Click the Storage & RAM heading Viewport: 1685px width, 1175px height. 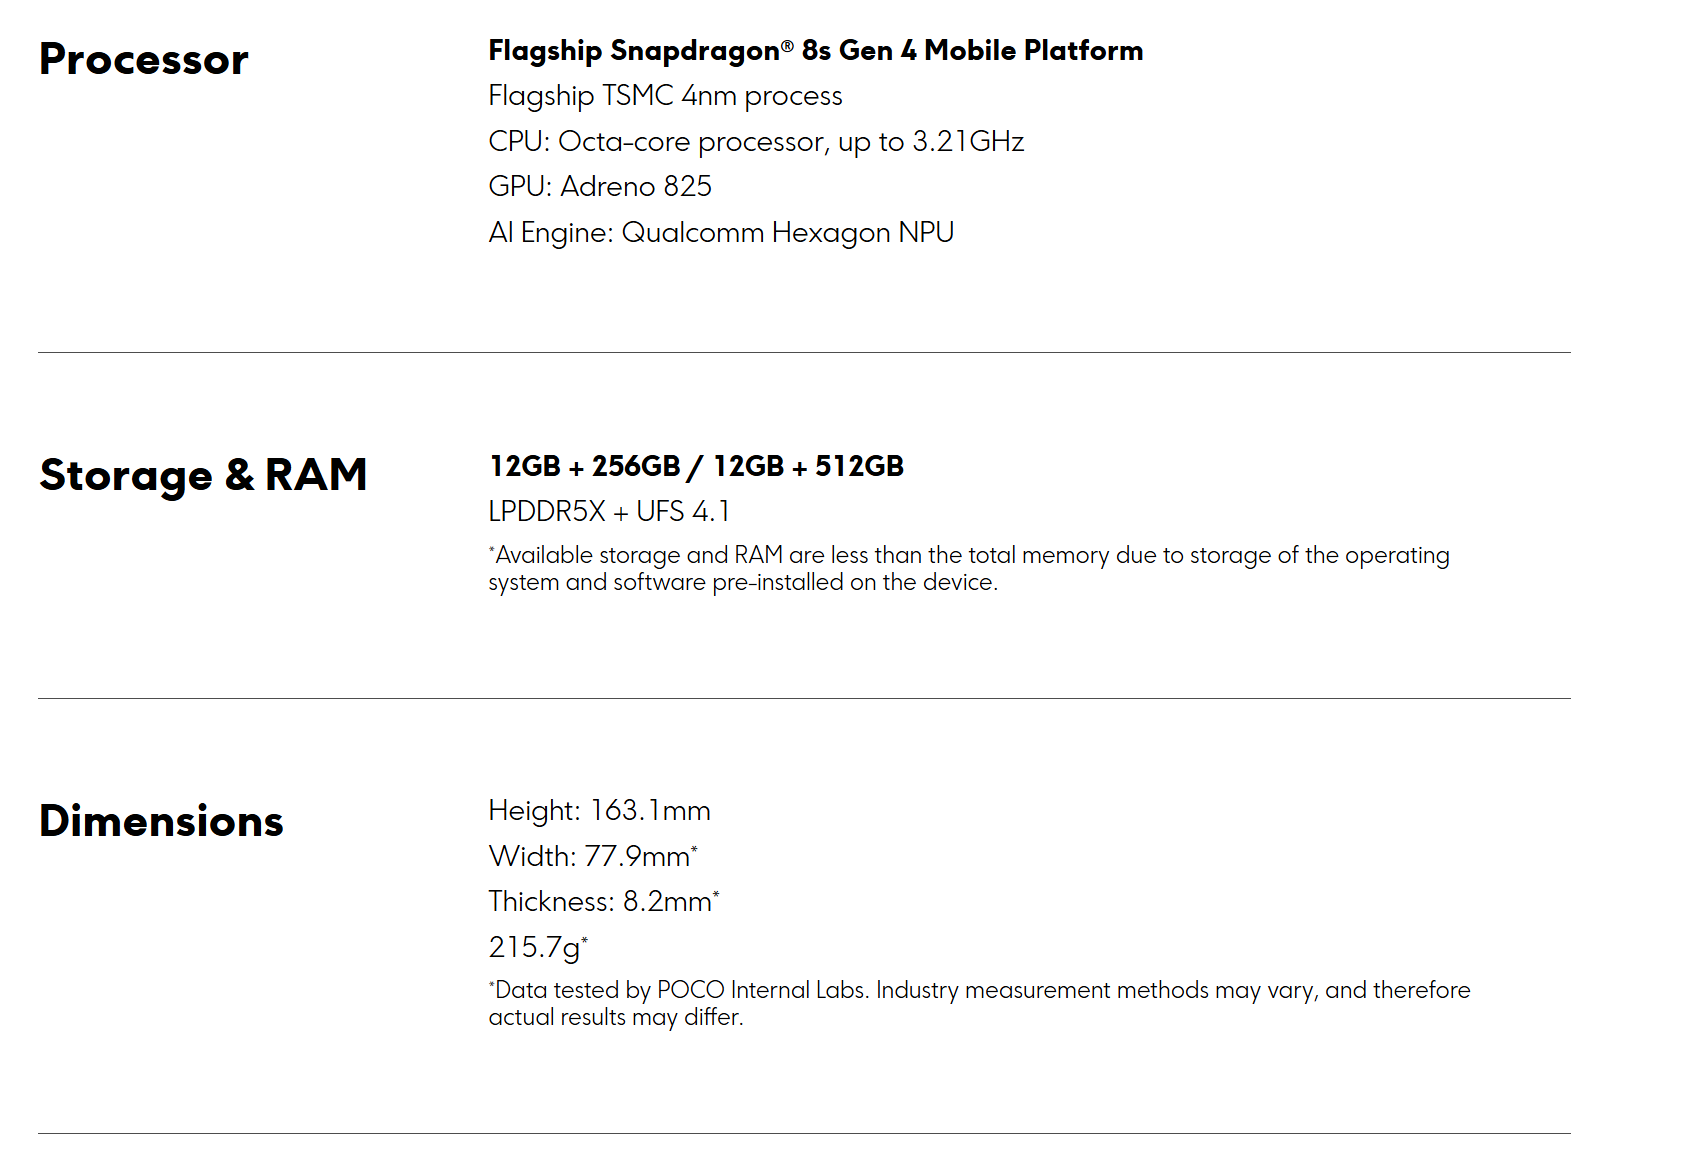click(203, 475)
